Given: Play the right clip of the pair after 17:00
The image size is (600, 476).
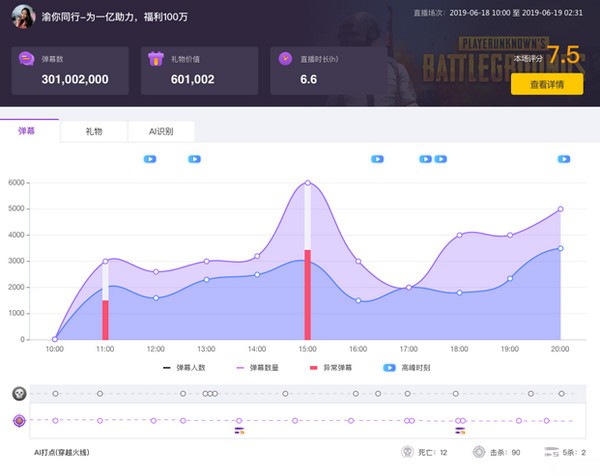Looking at the screenshot, I should click(440, 159).
